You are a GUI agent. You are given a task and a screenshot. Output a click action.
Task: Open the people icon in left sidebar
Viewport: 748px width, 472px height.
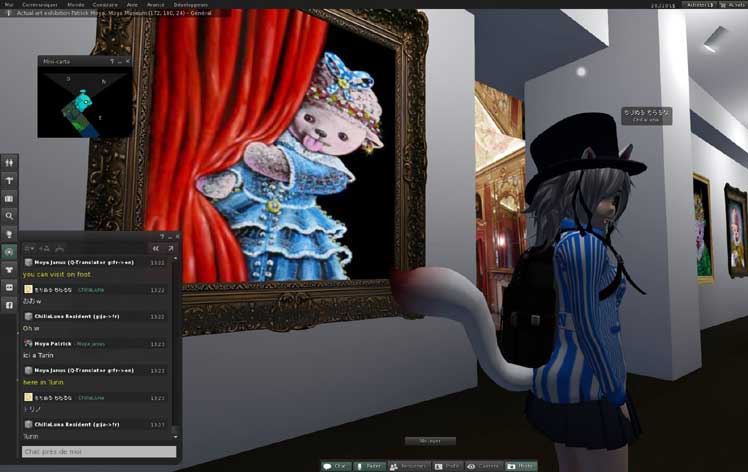click(9, 162)
